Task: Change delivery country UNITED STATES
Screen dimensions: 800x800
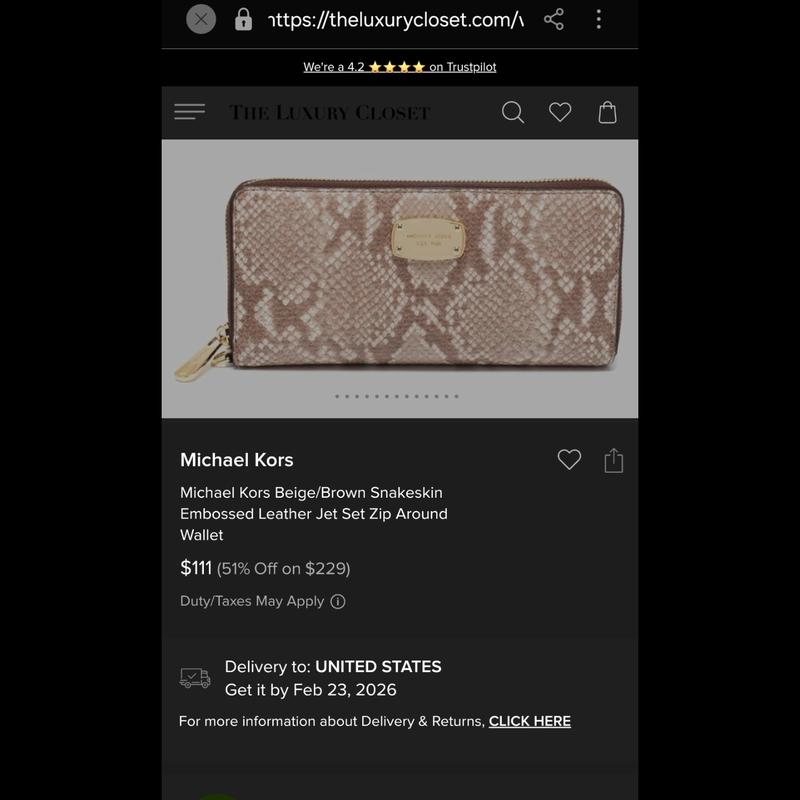Action: coord(378,666)
